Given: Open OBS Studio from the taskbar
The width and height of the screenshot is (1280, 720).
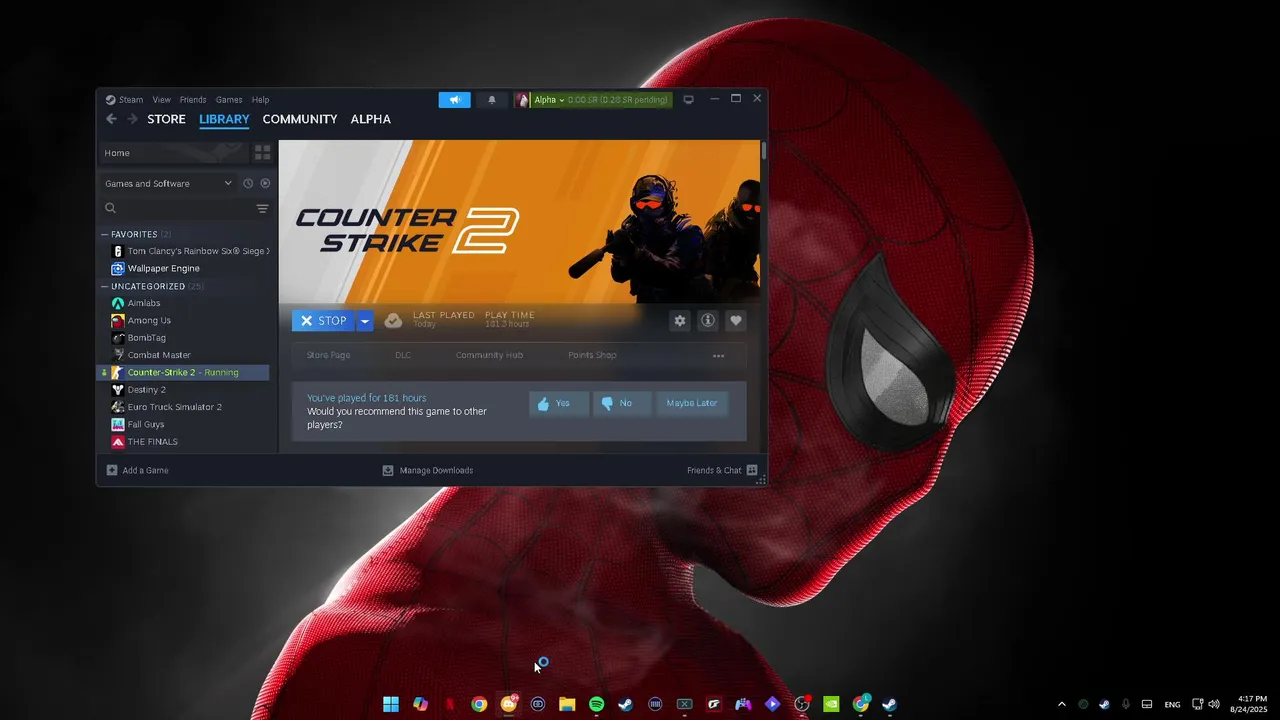Looking at the screenshot, I should pyautogui.click(x=801, y=704).
